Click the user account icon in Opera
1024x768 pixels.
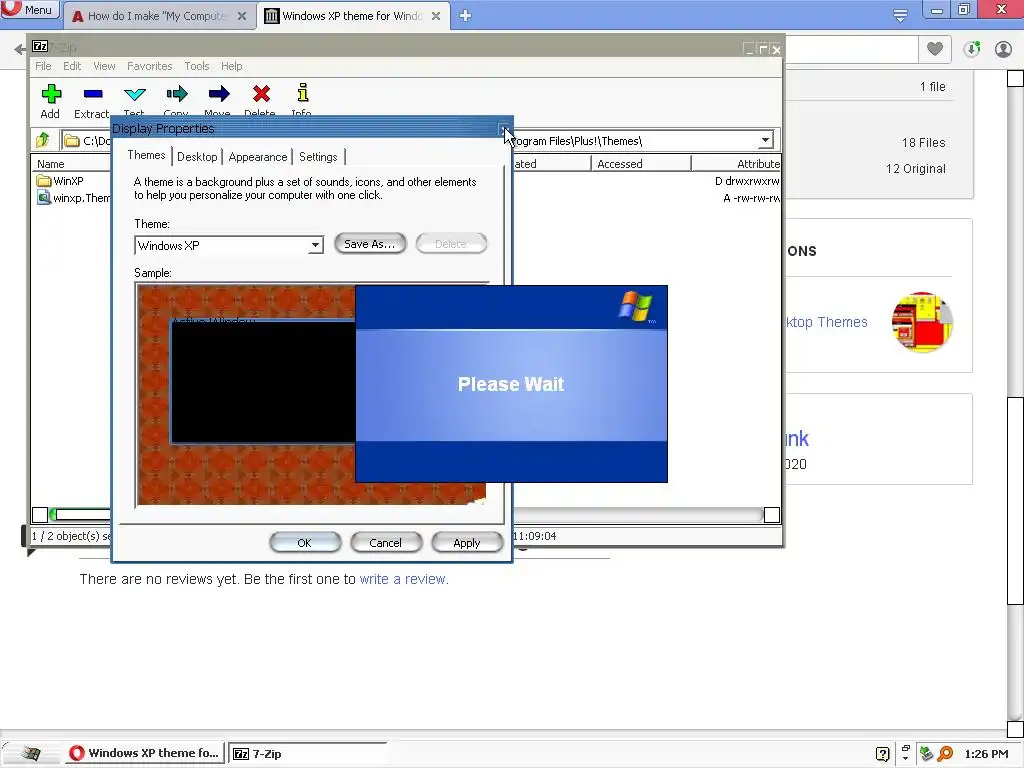click(x=1003, y=49)
